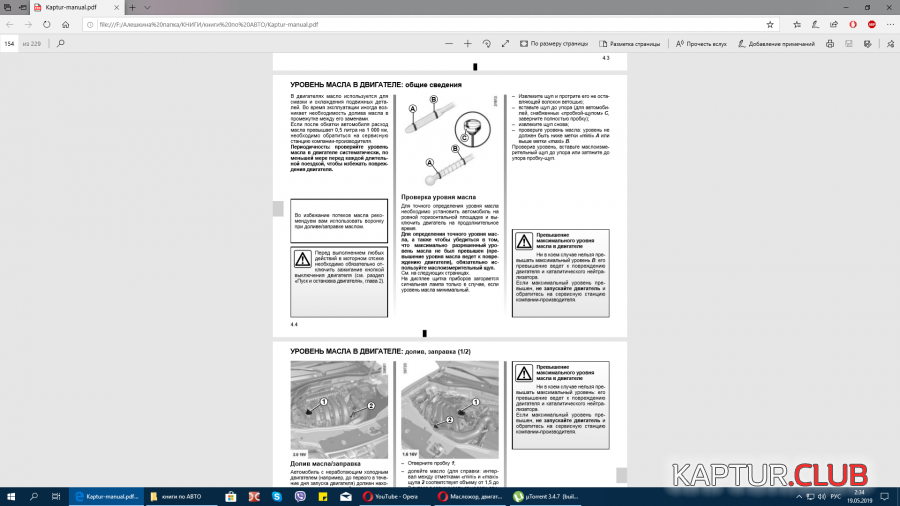Go back to the previous page

point(10,25)
